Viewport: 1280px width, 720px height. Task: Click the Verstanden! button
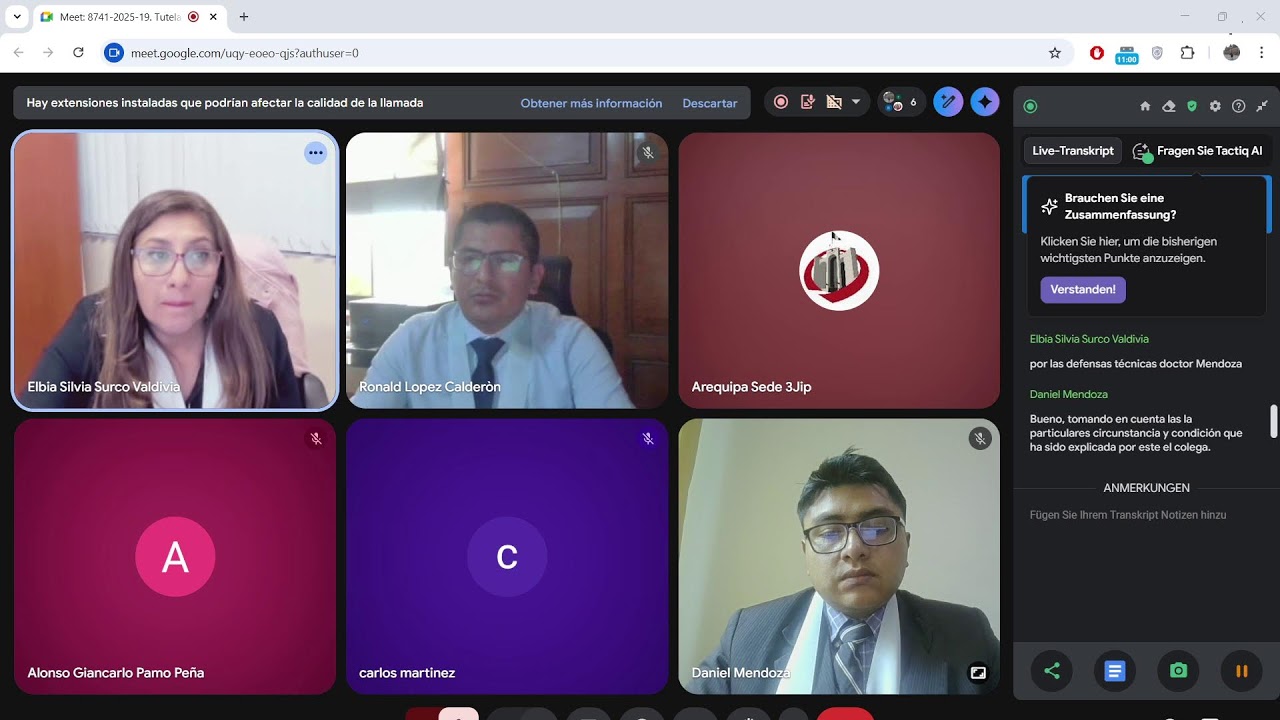(x=1083, y=290)
